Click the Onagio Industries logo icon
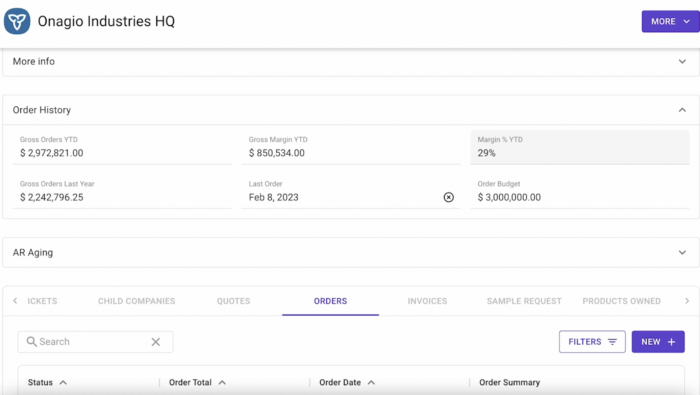This screenshot has width=700, height=395. [x=17, y=21]
